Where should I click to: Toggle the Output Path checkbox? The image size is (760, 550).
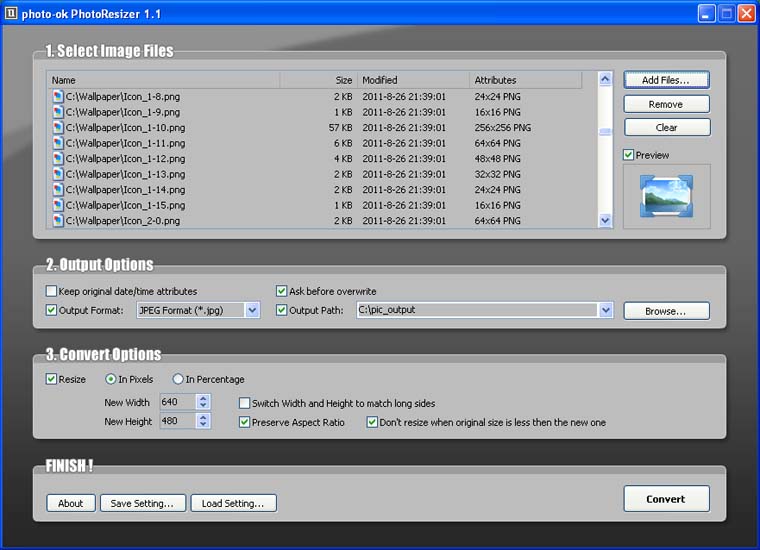point(281,310)
